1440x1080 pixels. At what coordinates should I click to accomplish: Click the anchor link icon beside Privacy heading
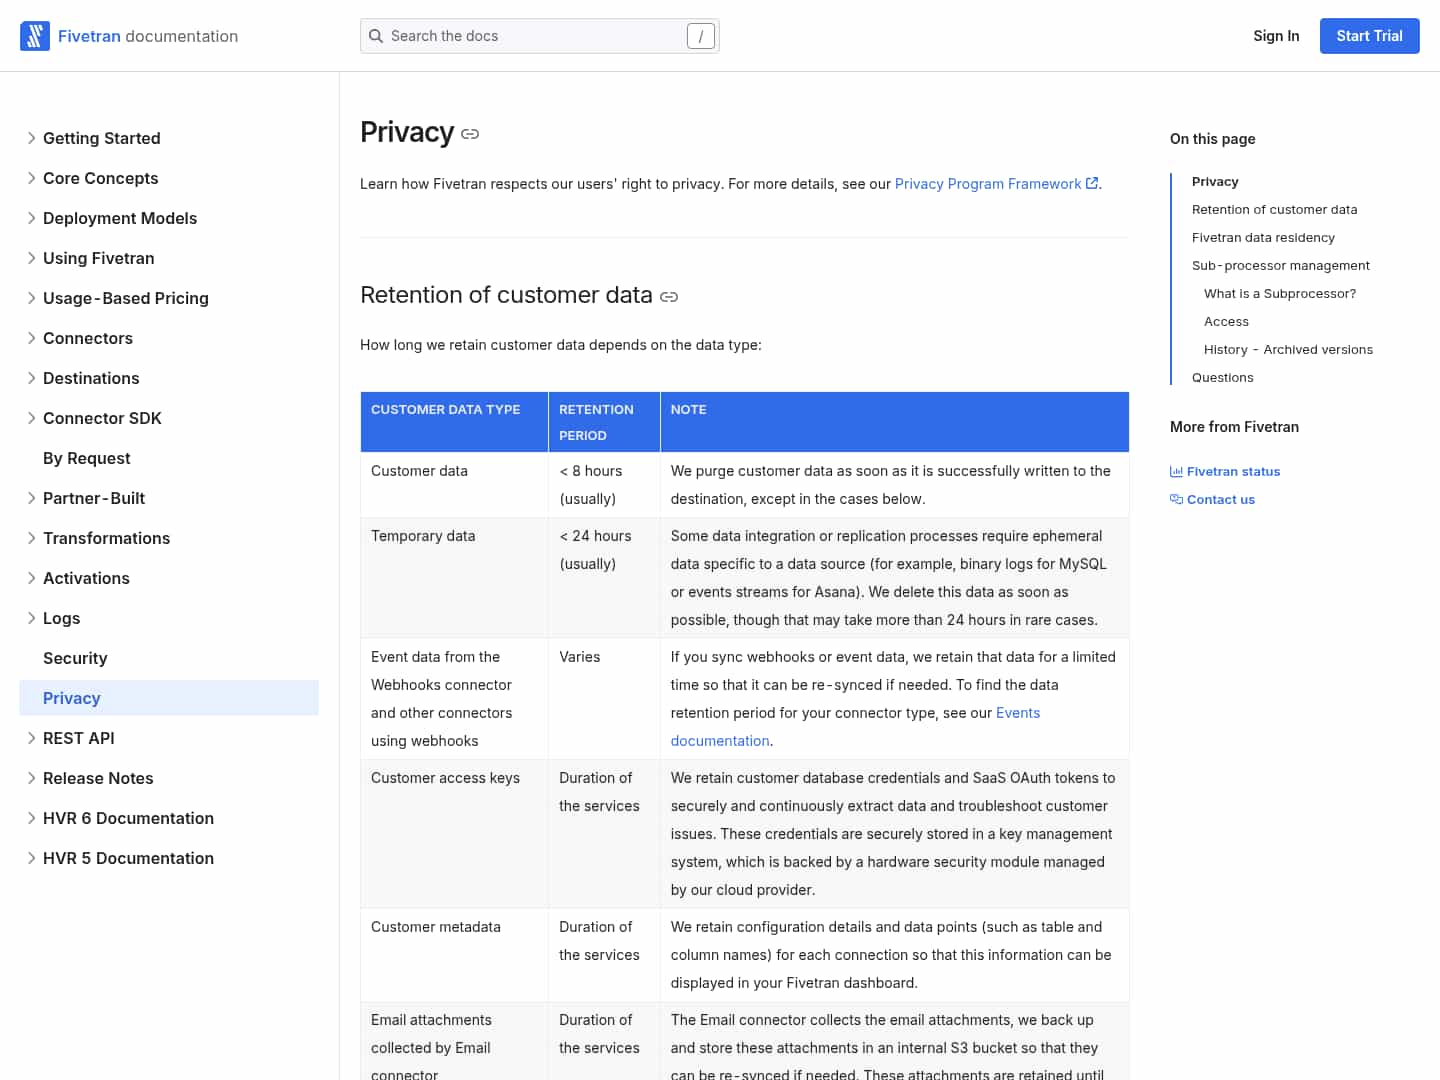click(x=470, y=134)
